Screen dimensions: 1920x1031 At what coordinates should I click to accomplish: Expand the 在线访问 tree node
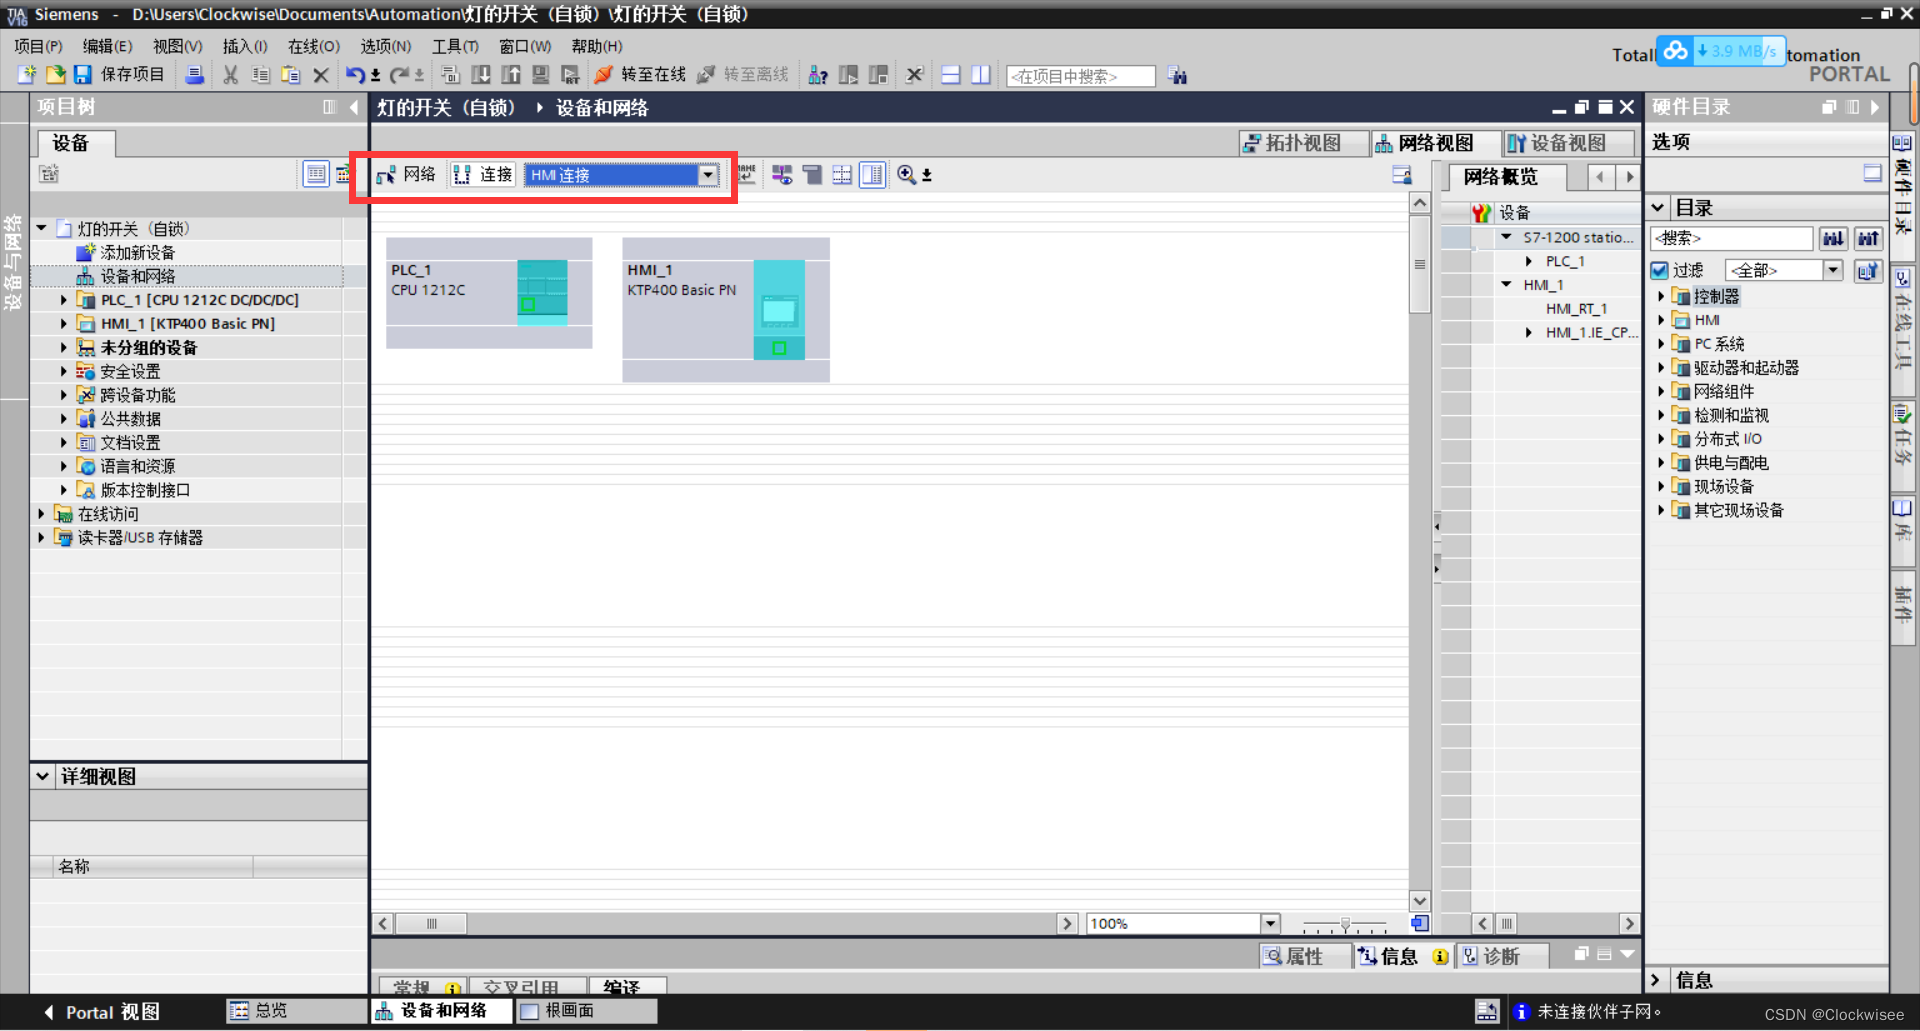(41, 514)
